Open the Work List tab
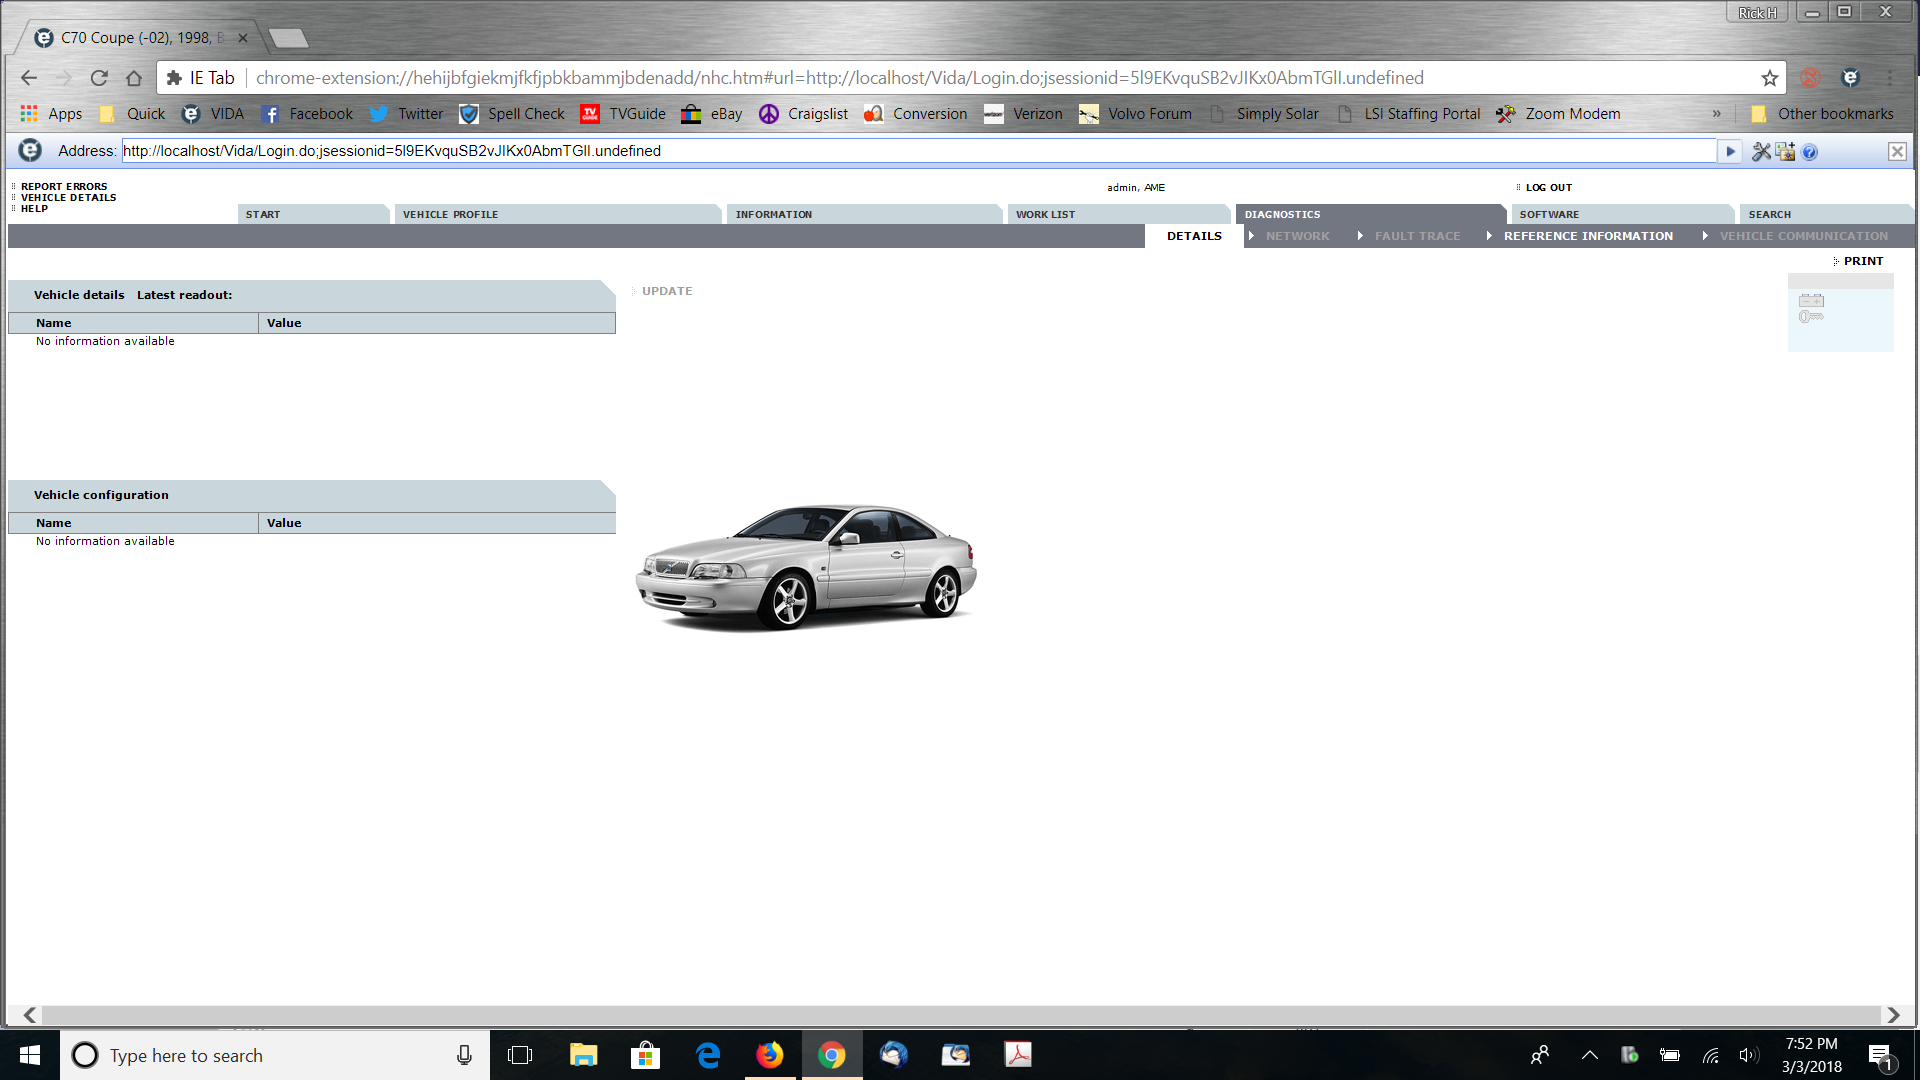Viewport: 1920px width, 1080px height. pos(1045,214)
